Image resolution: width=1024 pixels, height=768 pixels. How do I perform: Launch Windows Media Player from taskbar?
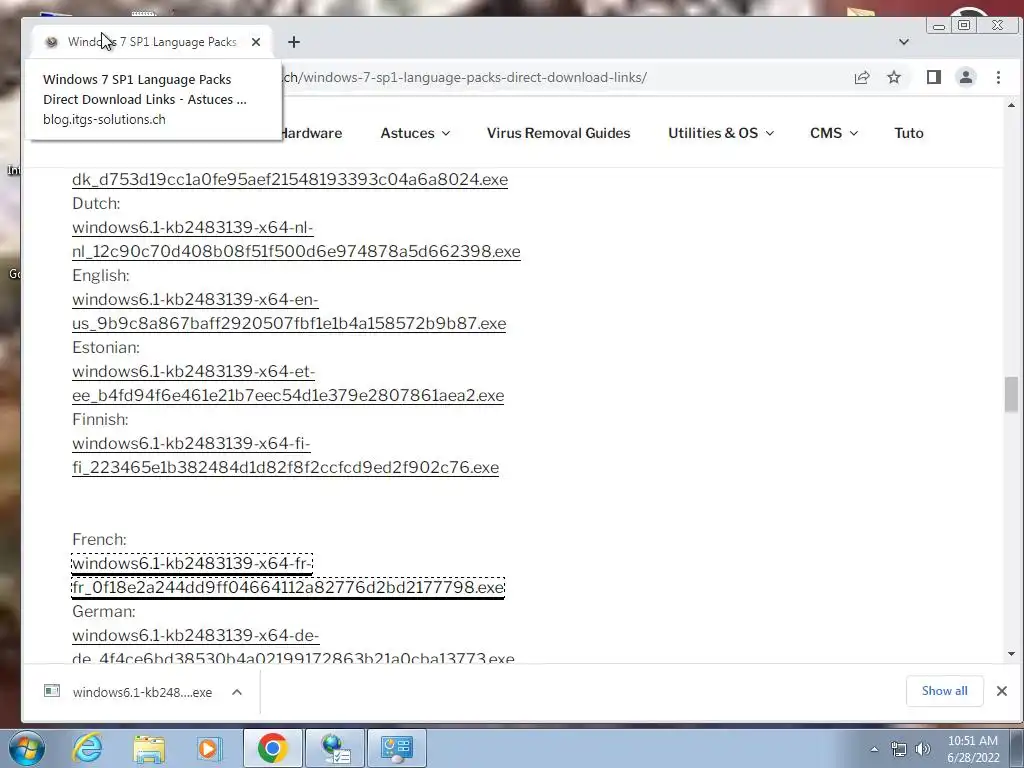[x=209, y=748]
